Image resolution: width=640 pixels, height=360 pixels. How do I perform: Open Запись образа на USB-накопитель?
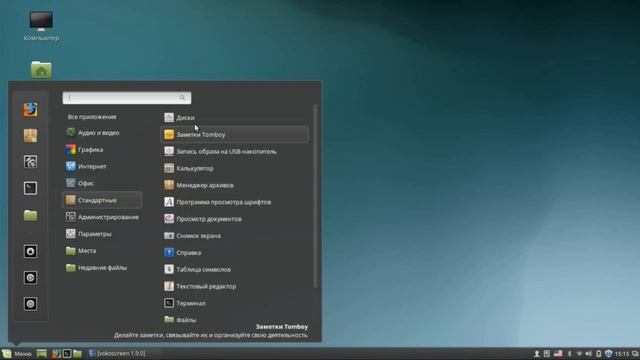(x=235, y=151)
